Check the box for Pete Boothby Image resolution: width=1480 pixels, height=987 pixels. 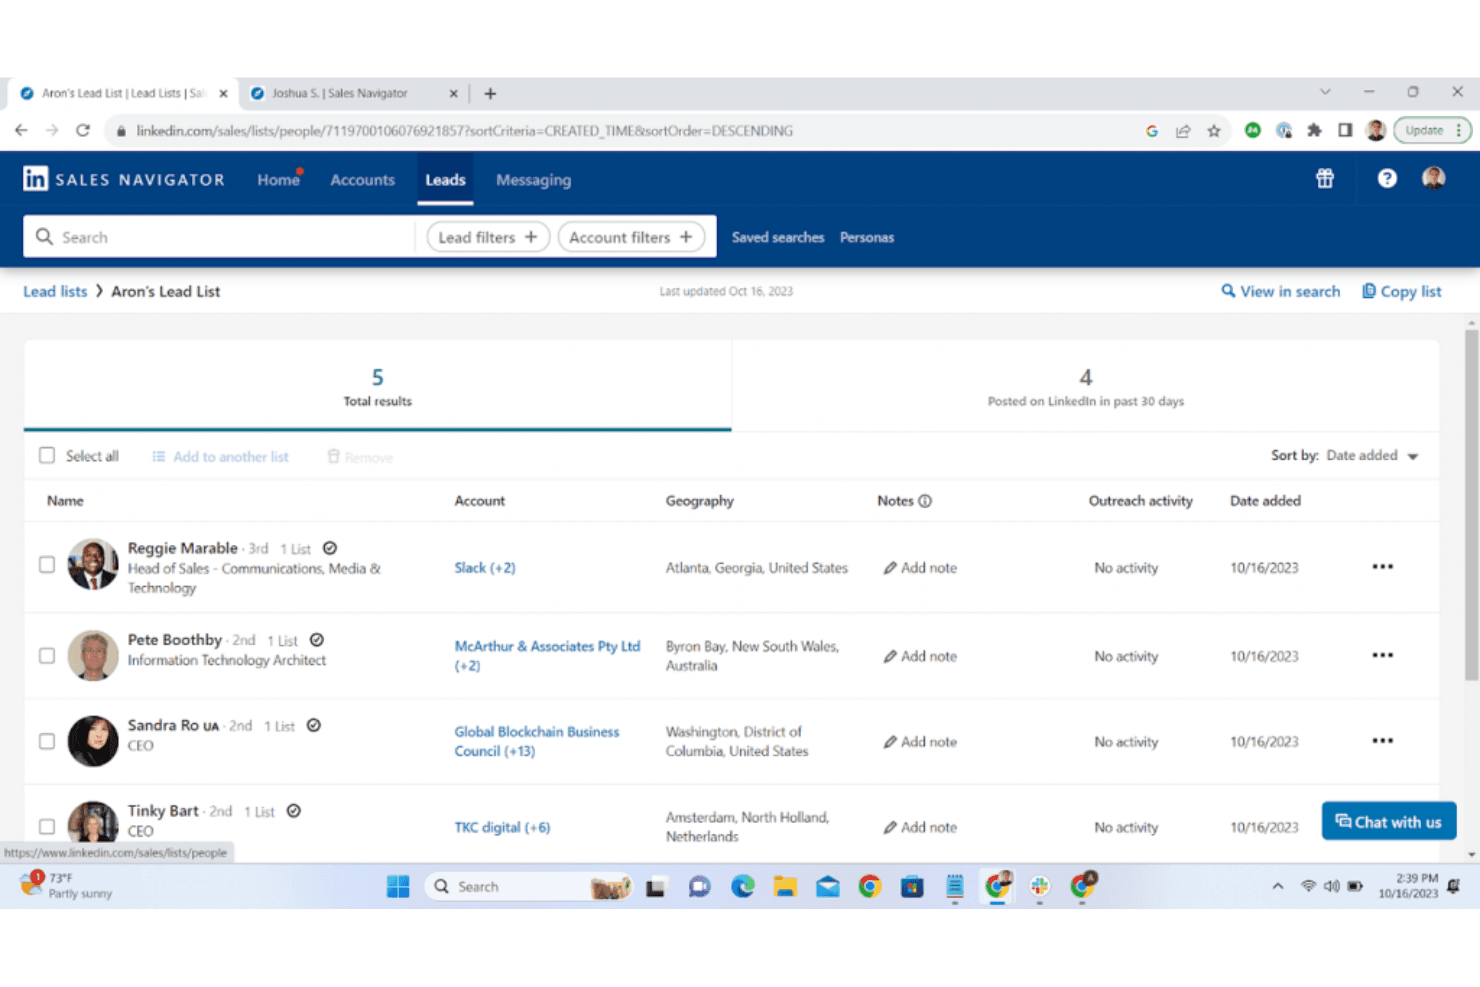[47, 656]
